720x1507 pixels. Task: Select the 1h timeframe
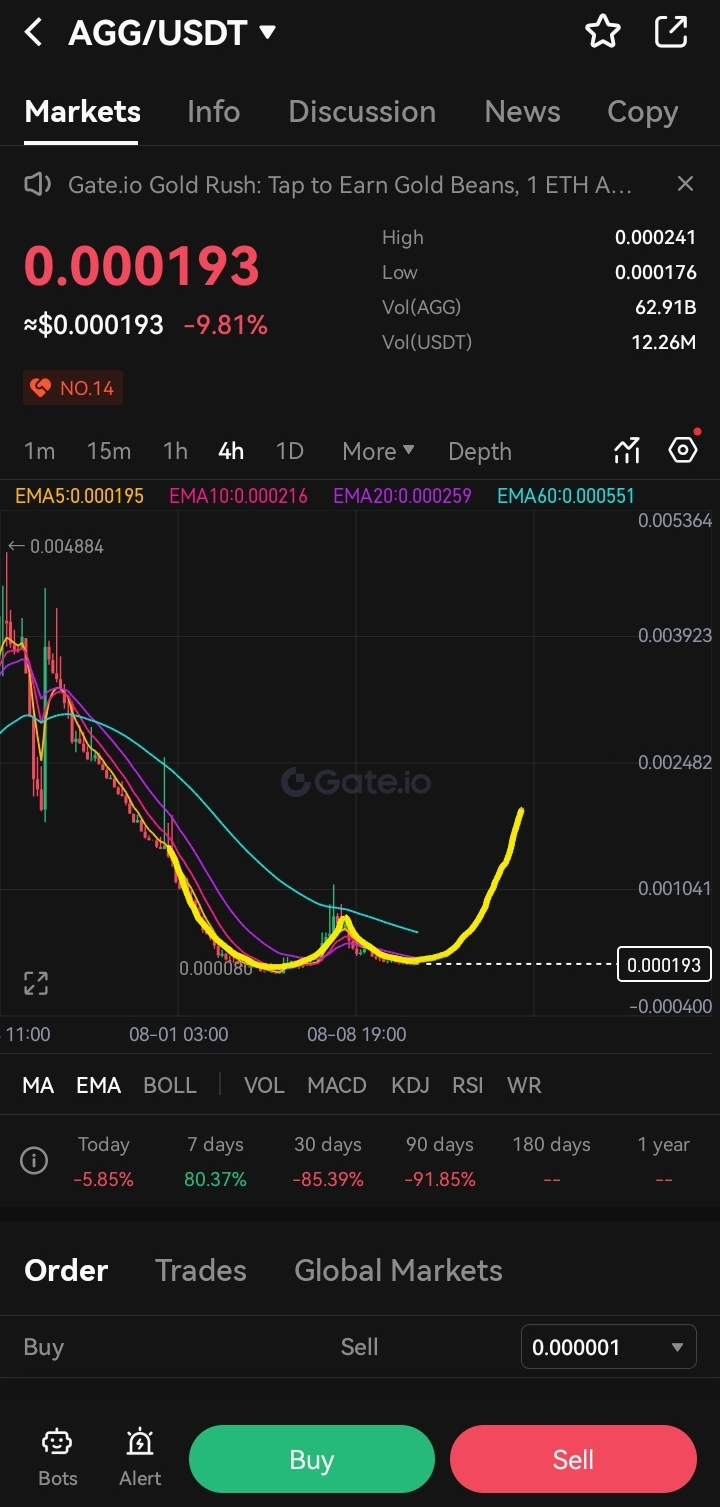click(175, 451)
